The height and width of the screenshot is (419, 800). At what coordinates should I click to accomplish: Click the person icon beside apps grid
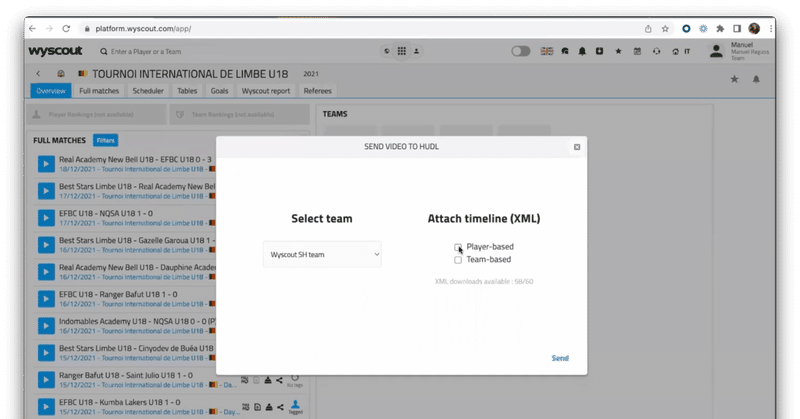pos(416,51)
